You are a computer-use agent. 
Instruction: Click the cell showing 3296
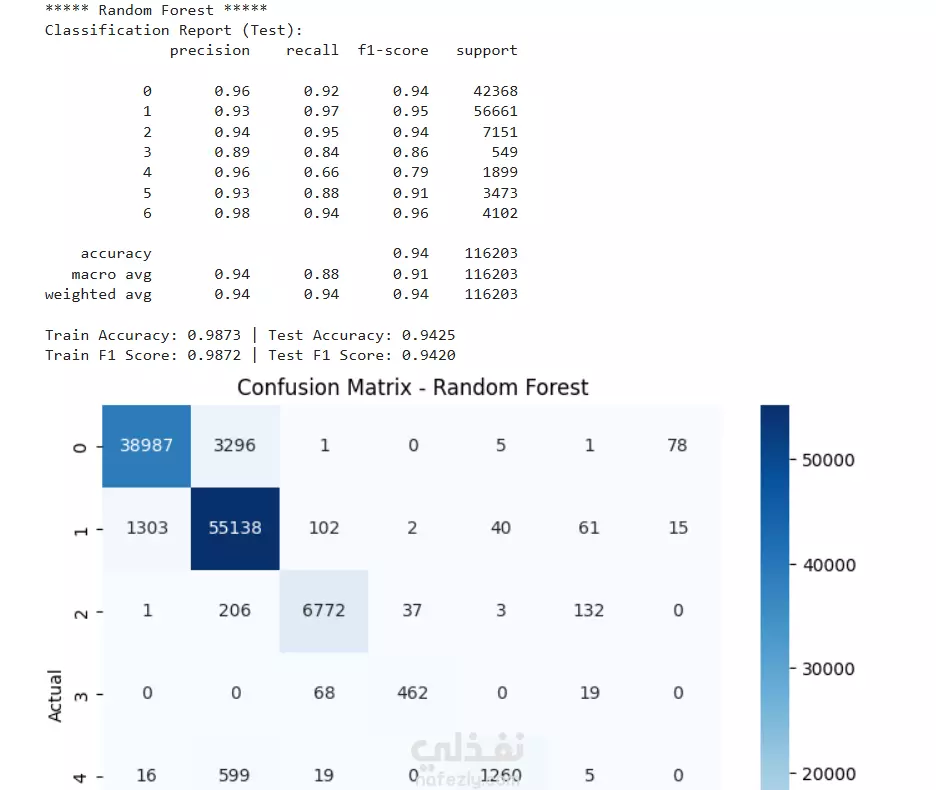point(235,446)
